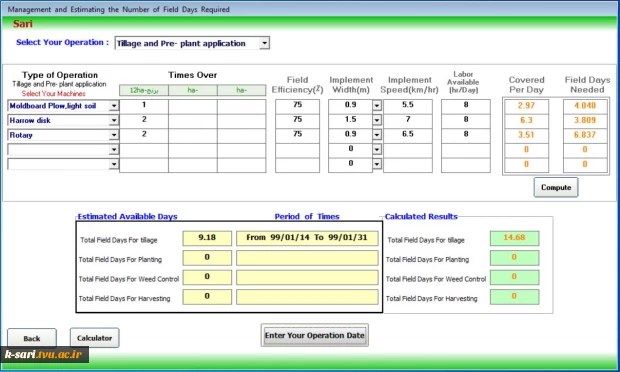Click estimated harvesting days value field
Screen dimensions: 620x372
[207, 297]
